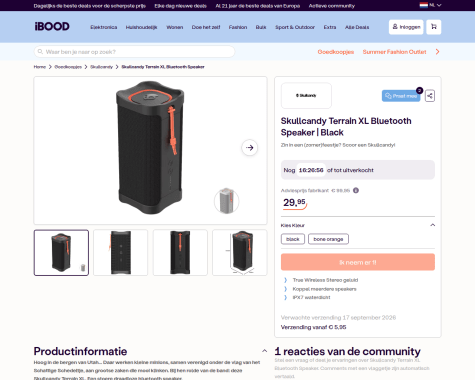
Task: Open the Elektronica menu
Action: 104,27
